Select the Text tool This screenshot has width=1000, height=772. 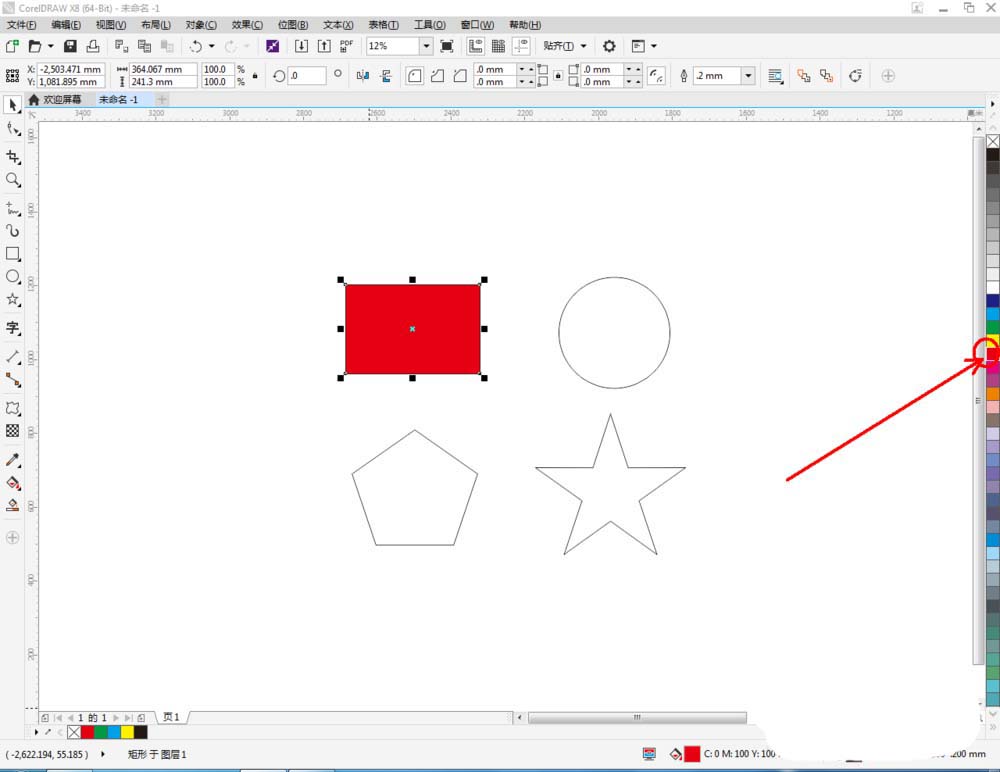pyautogui.click(x=13, y=329)
